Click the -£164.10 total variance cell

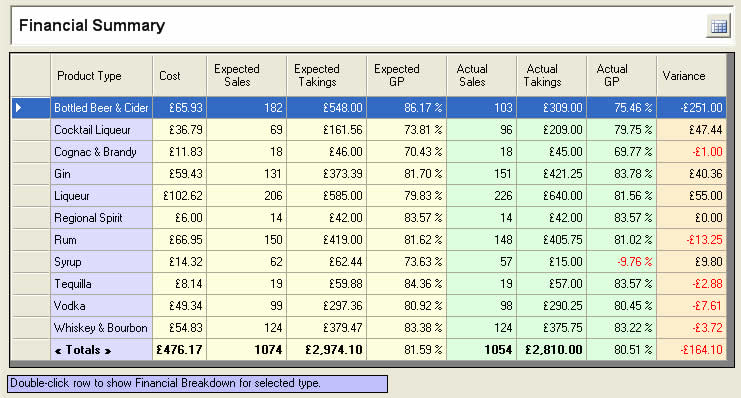691,350
